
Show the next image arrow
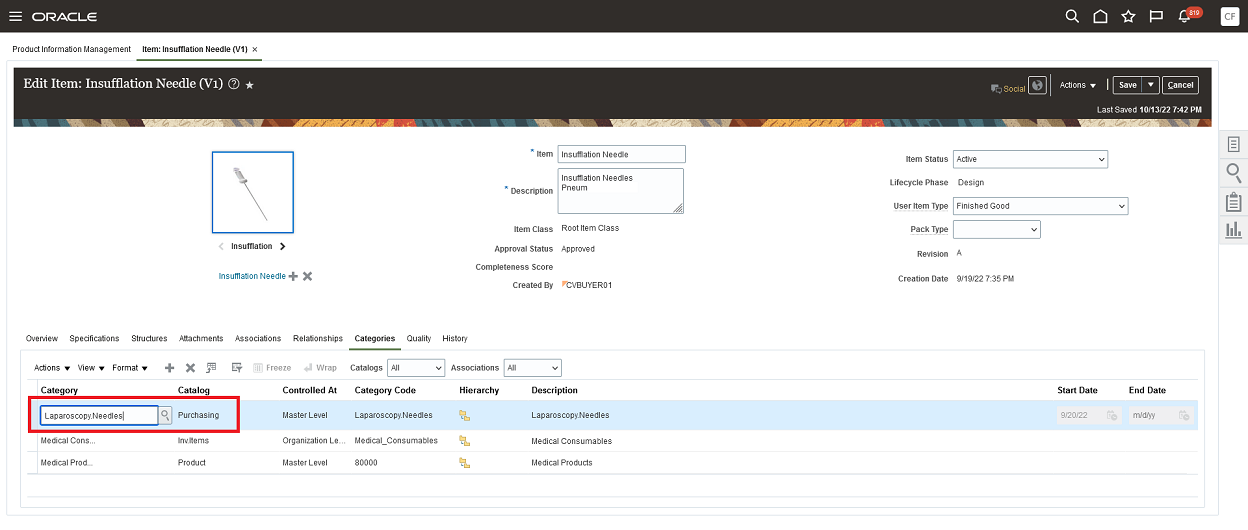(283, 246)
